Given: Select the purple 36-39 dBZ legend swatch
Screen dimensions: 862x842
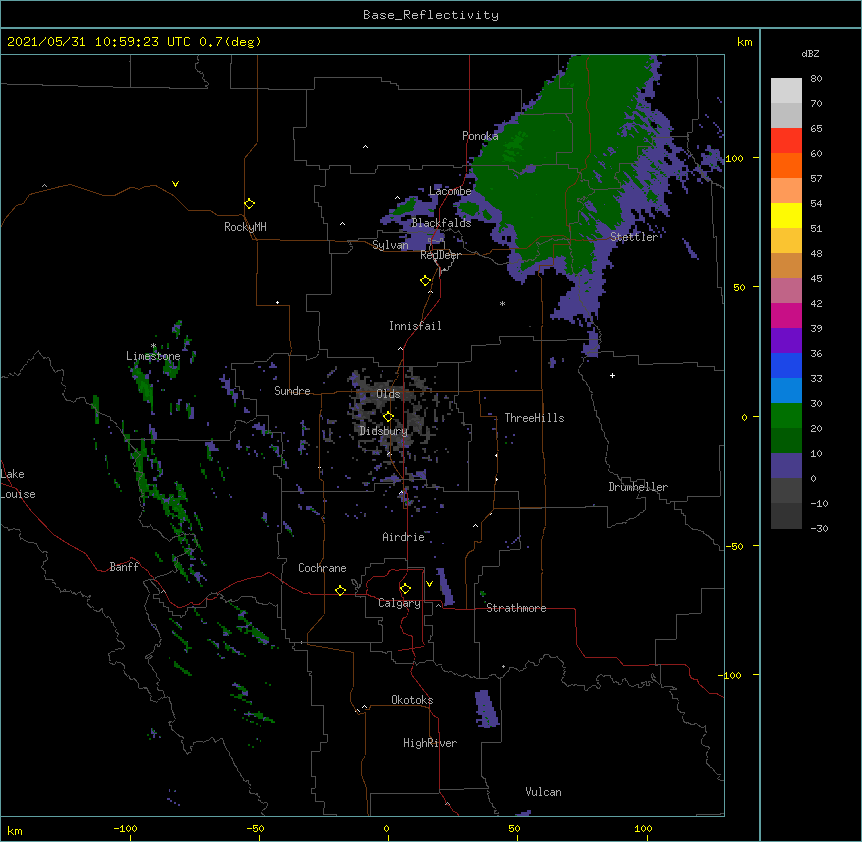Looking at the screenshot, I should pyautogui.click(x=786, y=341).
